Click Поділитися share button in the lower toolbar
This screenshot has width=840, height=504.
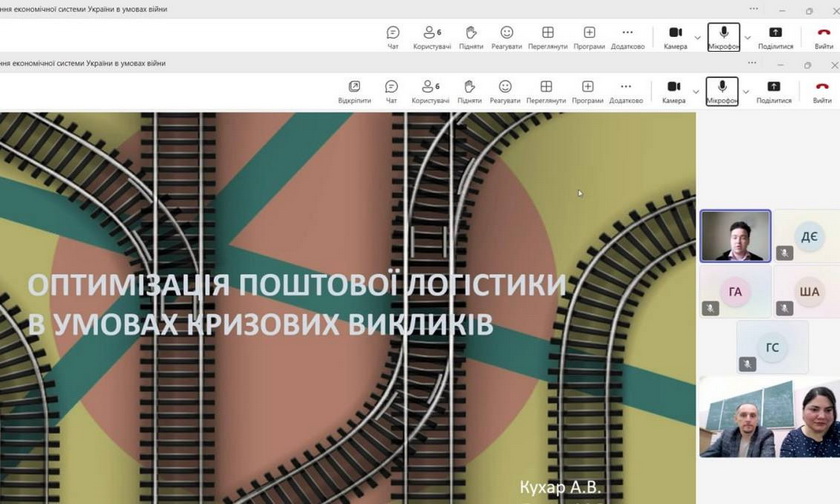[774, 90]
